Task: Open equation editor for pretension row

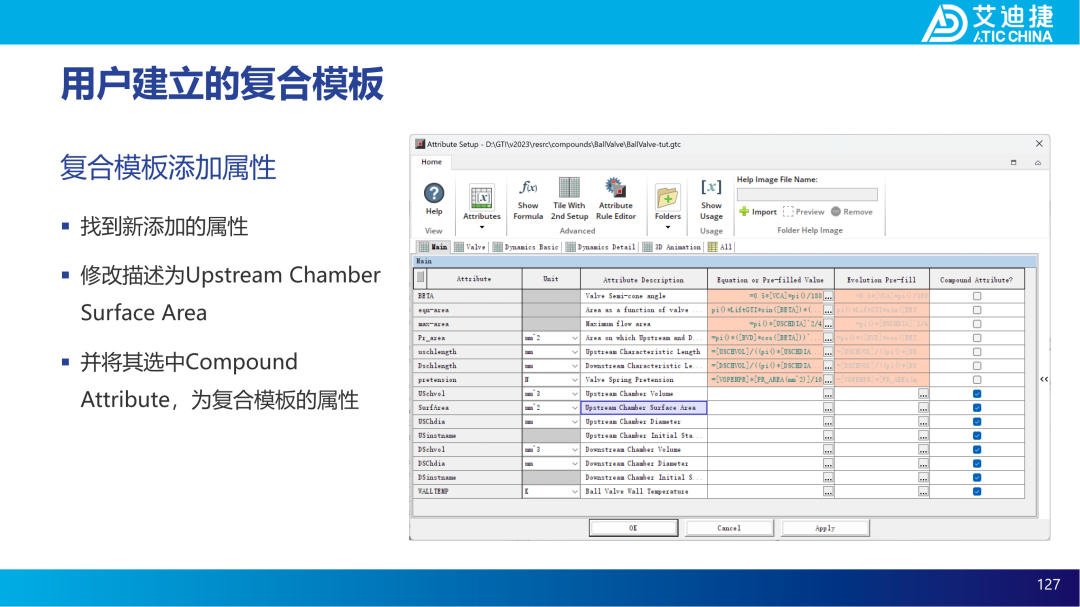Action: [828, 380]
